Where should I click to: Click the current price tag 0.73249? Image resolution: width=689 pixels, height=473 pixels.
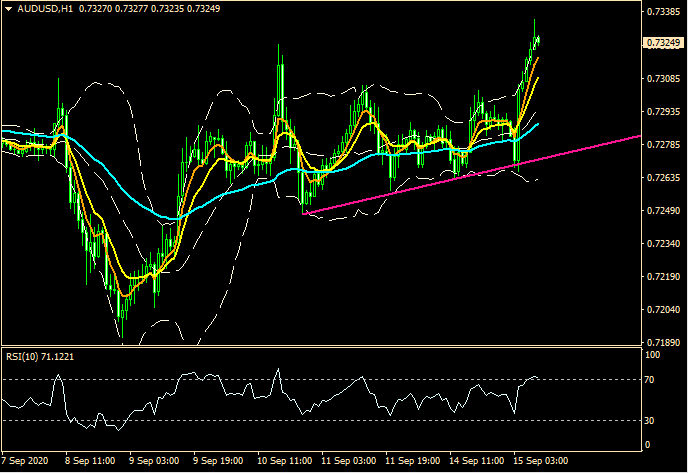pos(662,44)
